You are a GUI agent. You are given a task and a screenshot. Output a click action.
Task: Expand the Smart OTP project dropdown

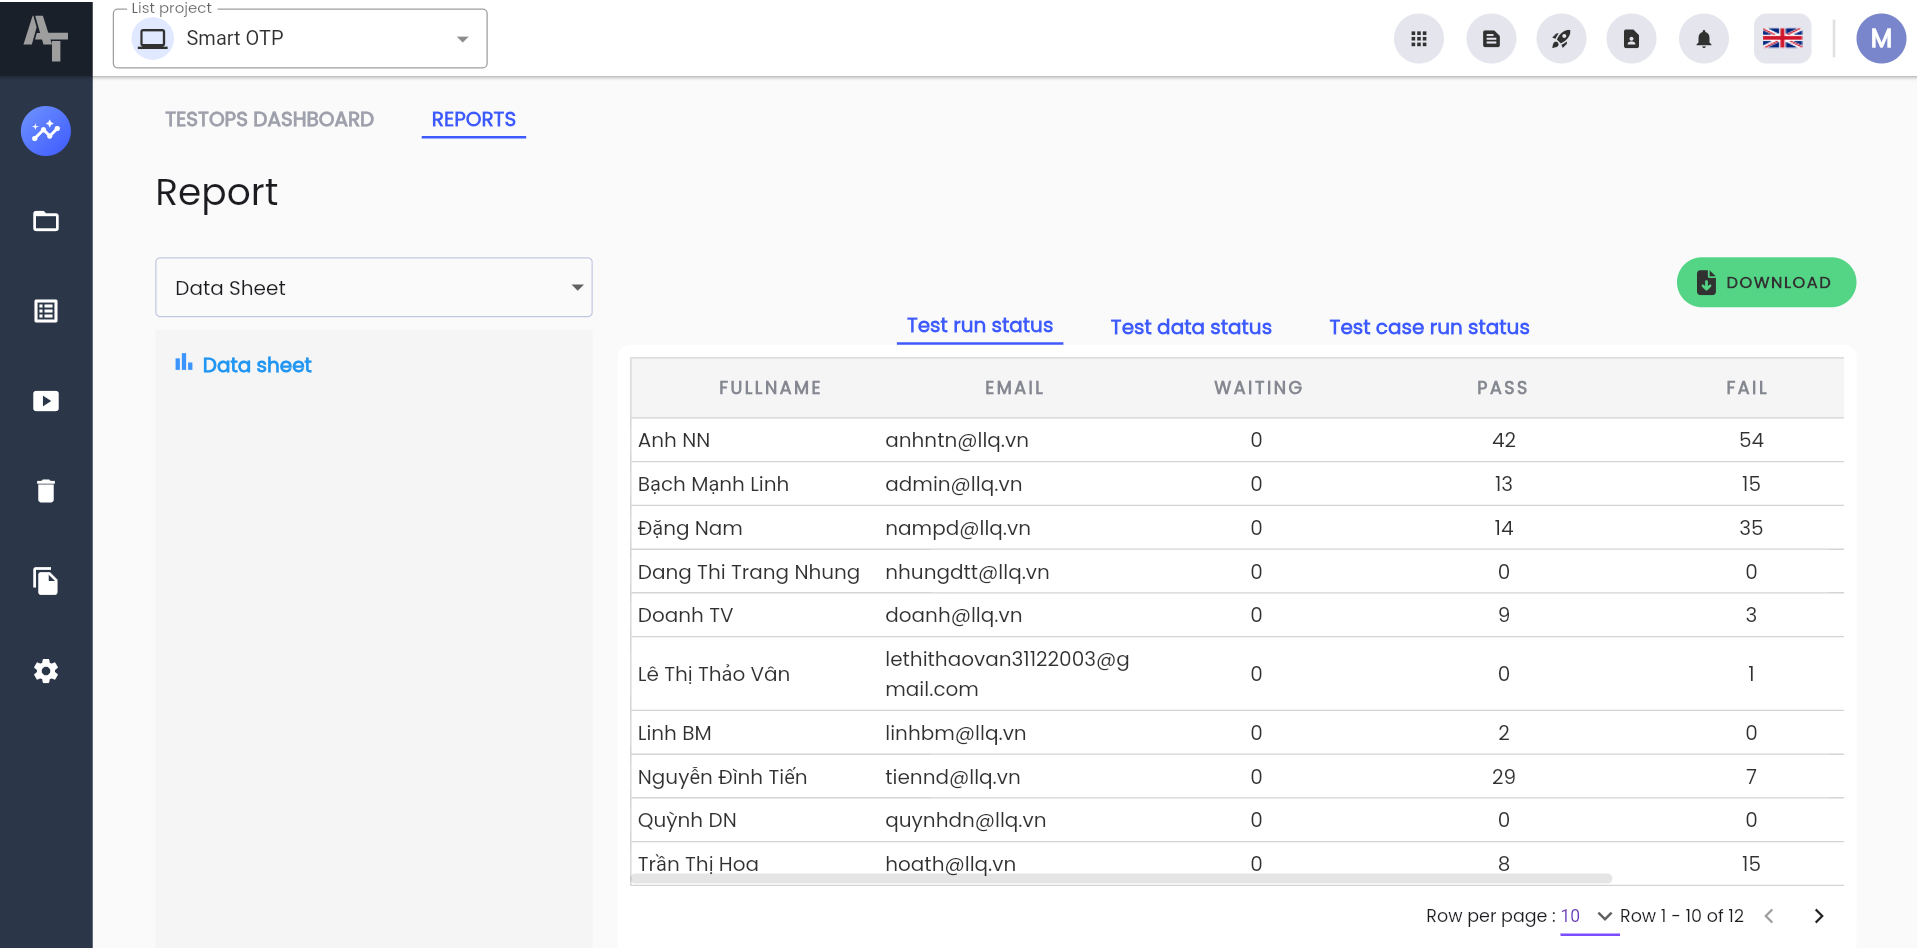pyautogui.click(x=300, y=39)
